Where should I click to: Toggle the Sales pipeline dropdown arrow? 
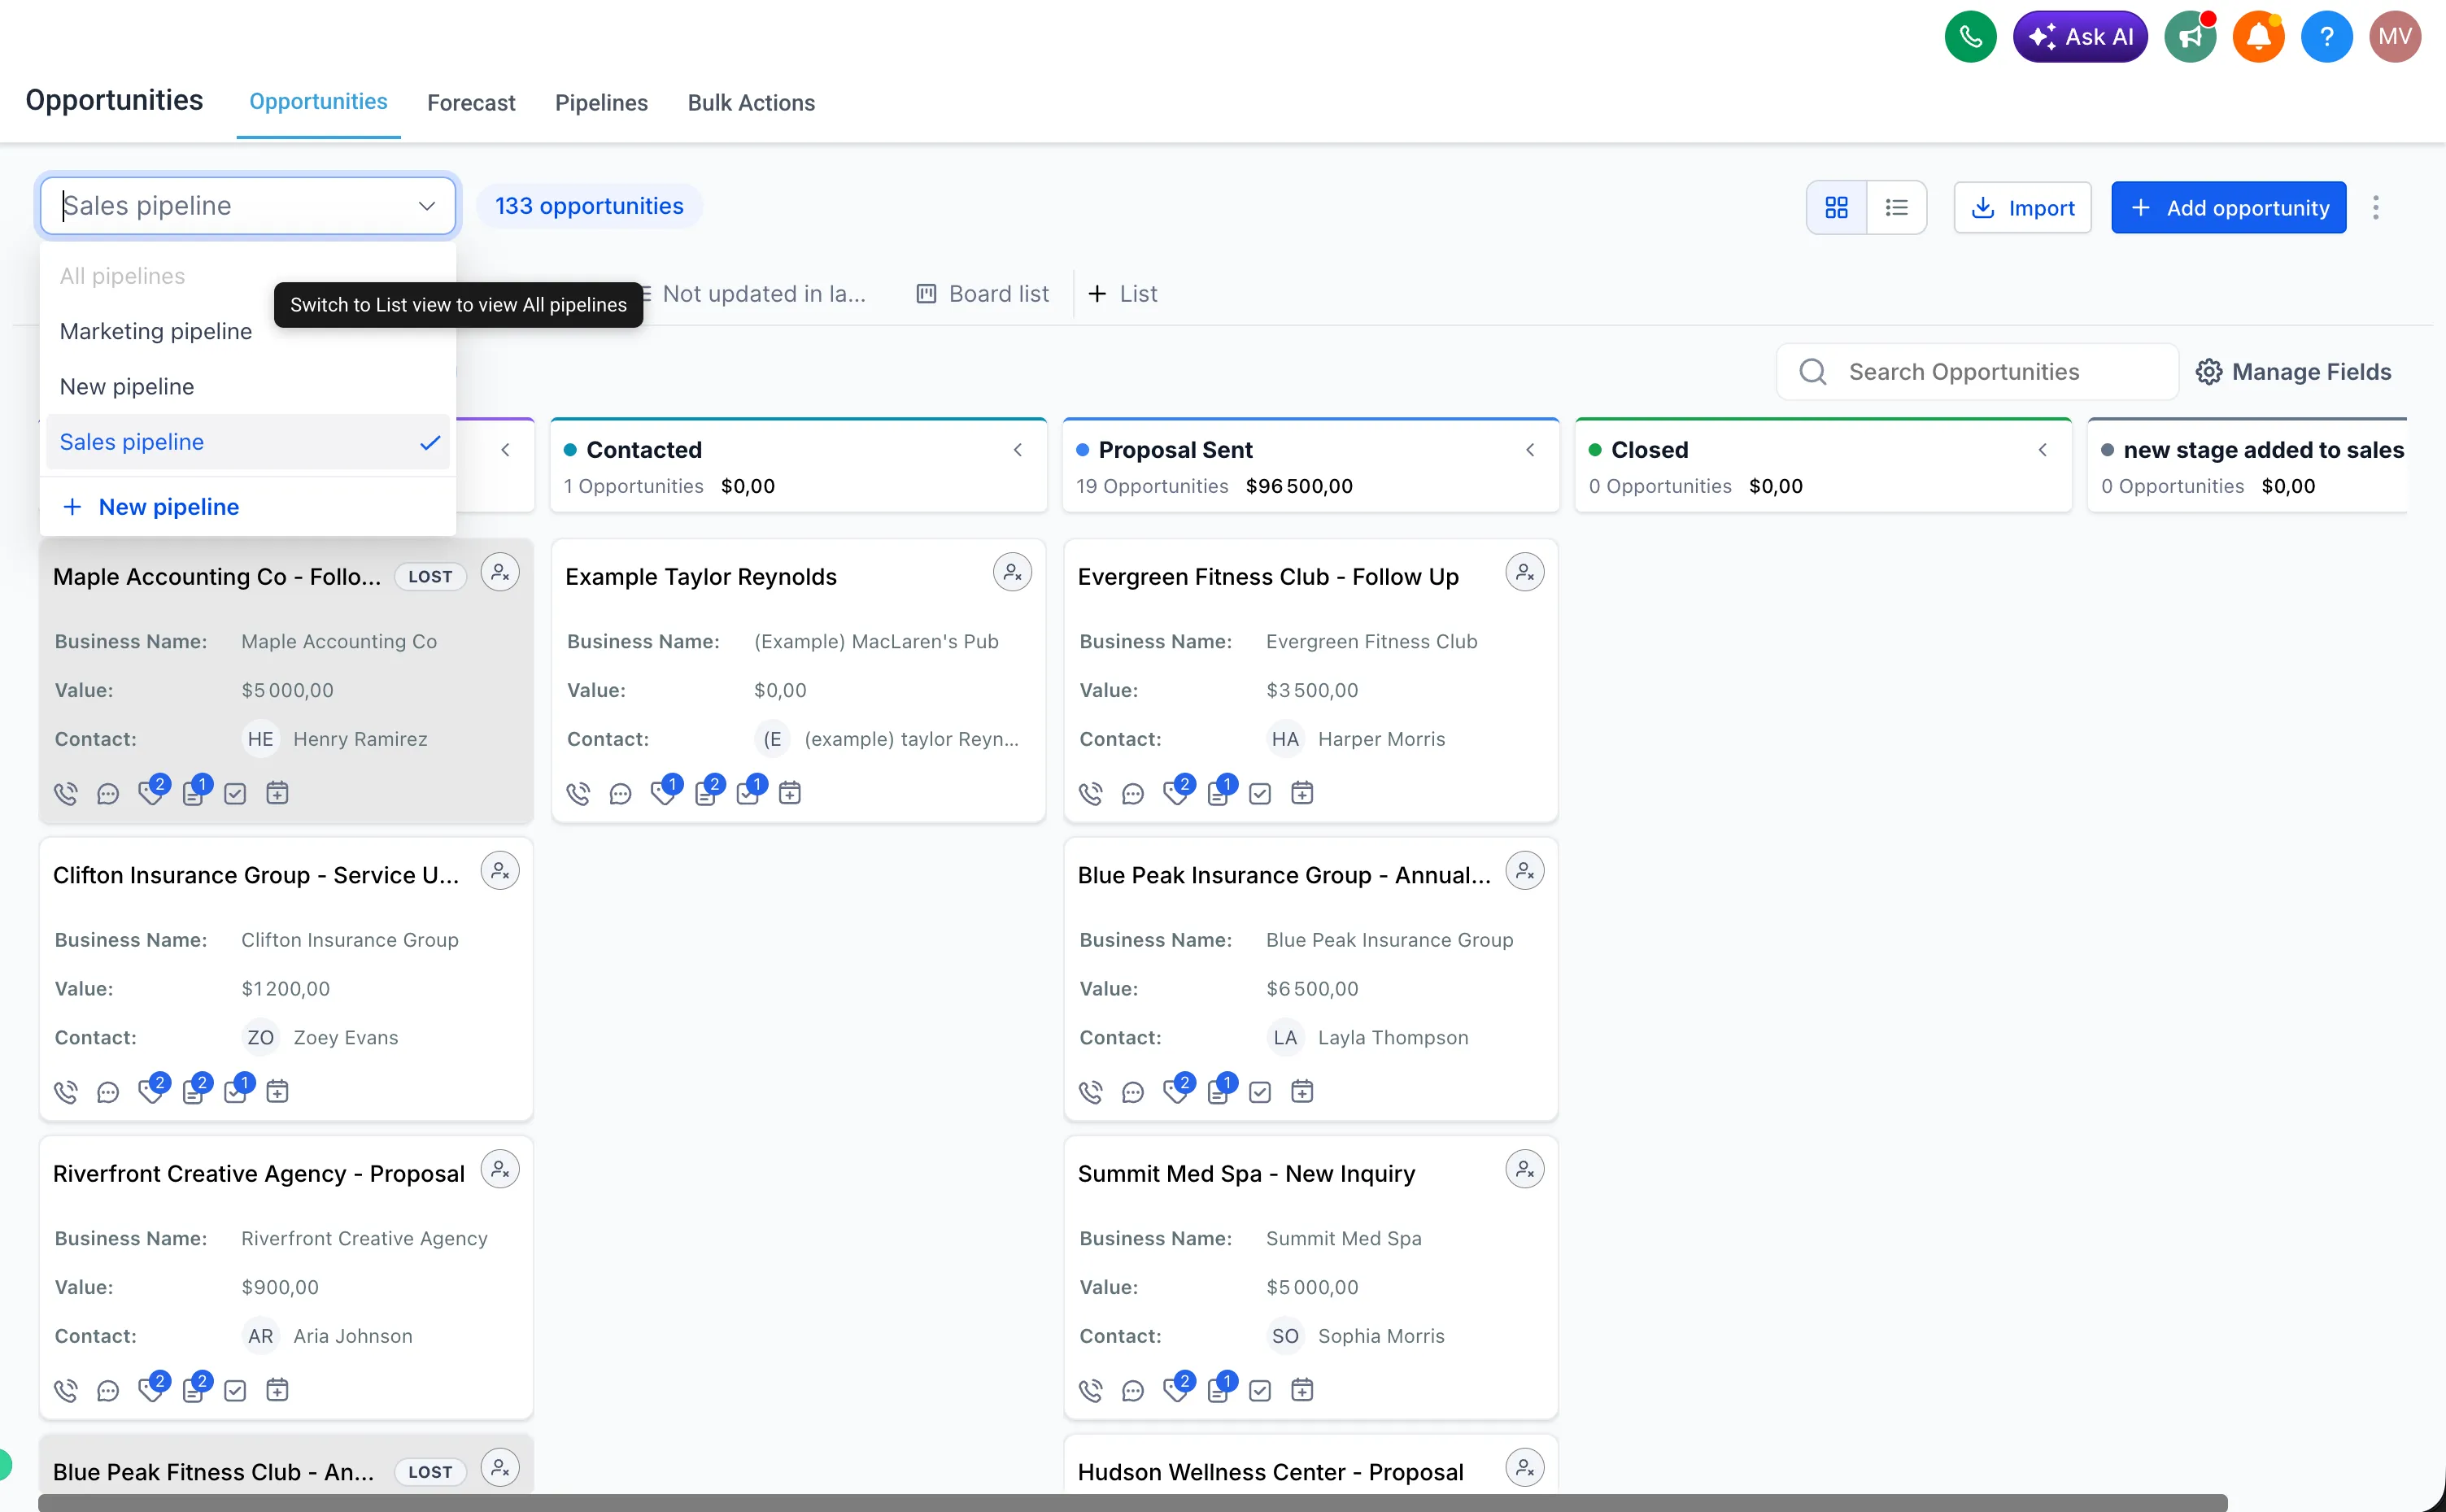click(x=427, y=206)
